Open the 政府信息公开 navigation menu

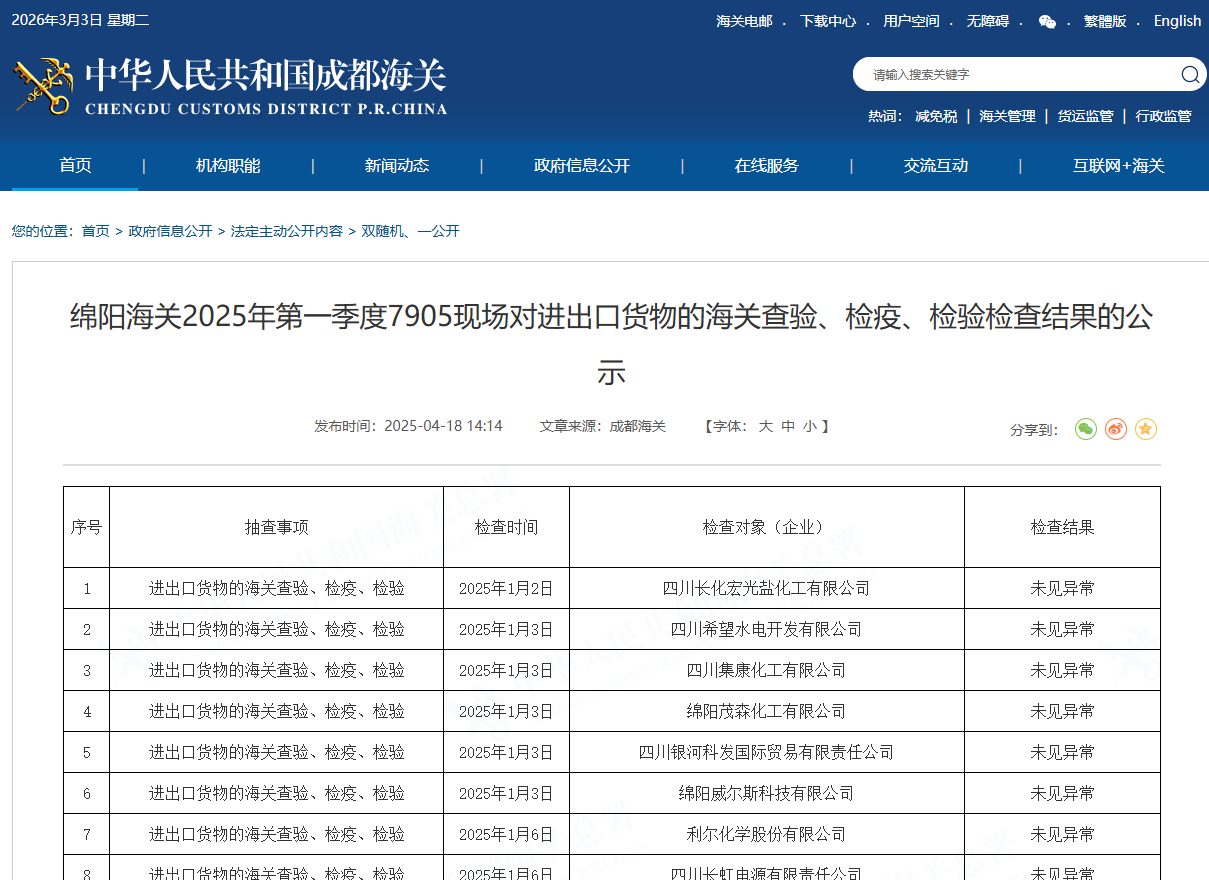coord(582,166)
